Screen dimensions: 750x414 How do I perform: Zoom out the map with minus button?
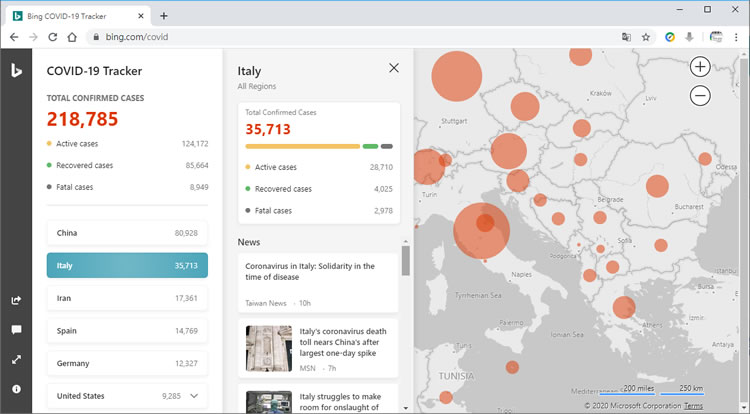[700, 96]
